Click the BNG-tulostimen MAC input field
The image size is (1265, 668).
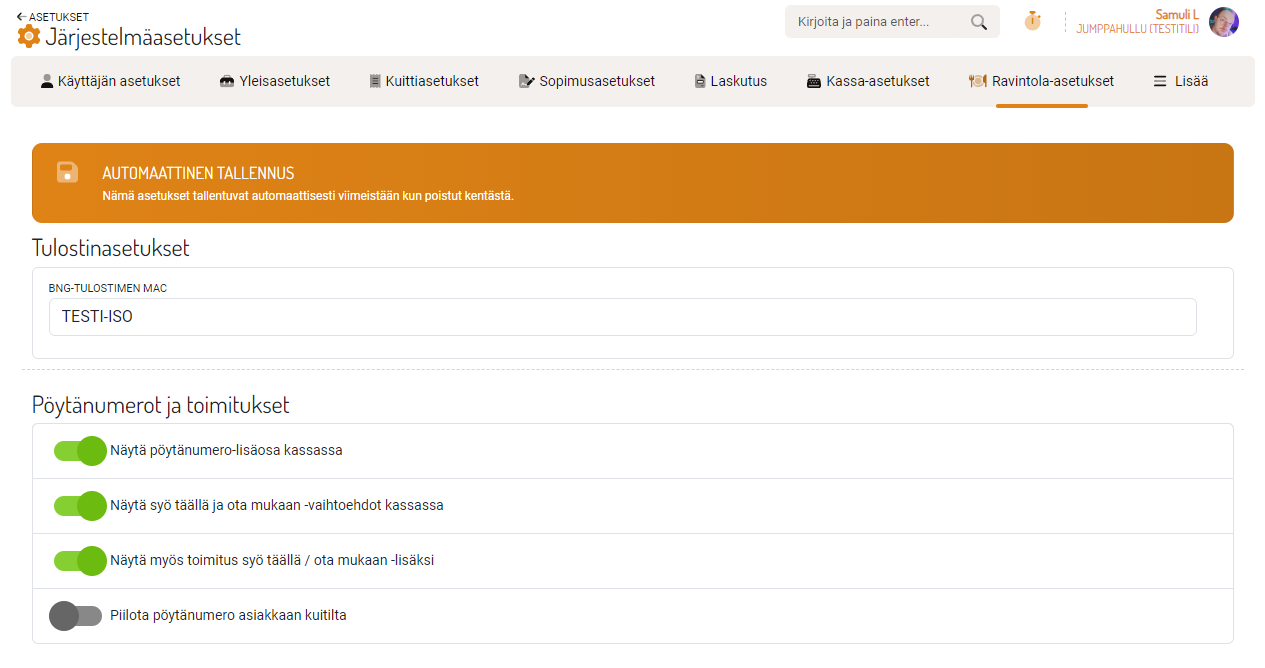pos(622,317)
